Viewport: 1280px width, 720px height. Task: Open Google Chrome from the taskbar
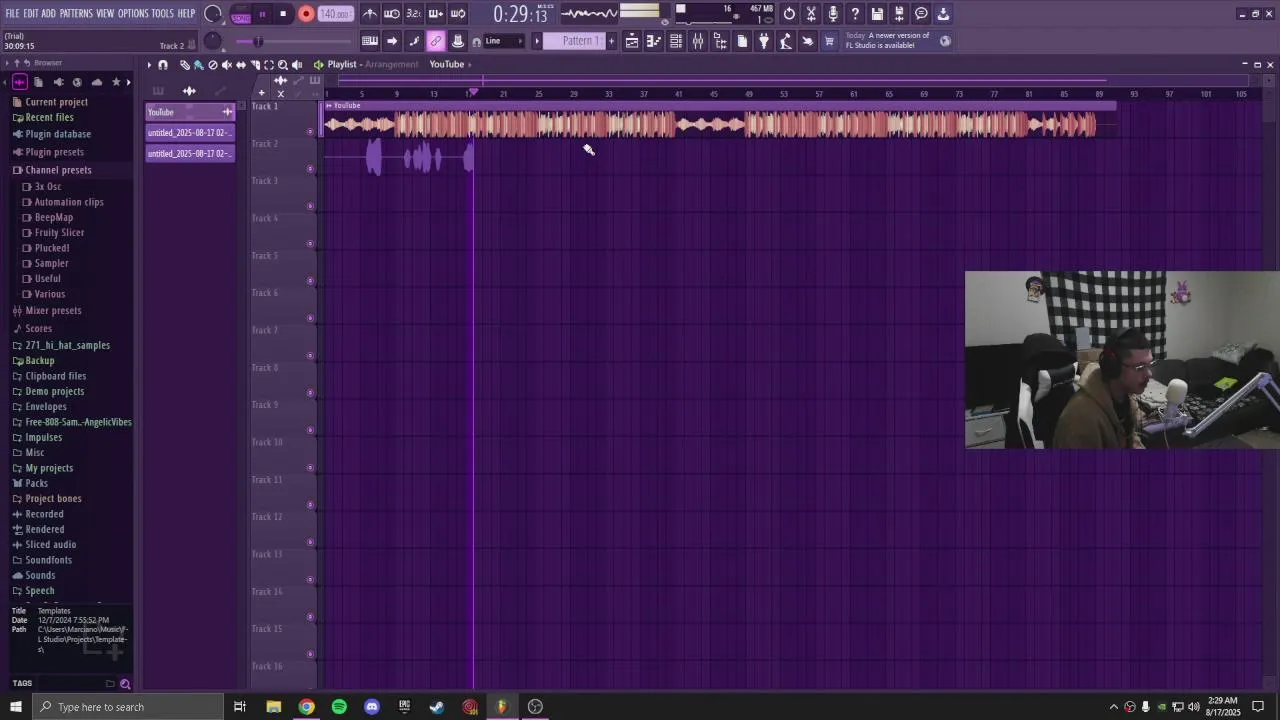306,707
